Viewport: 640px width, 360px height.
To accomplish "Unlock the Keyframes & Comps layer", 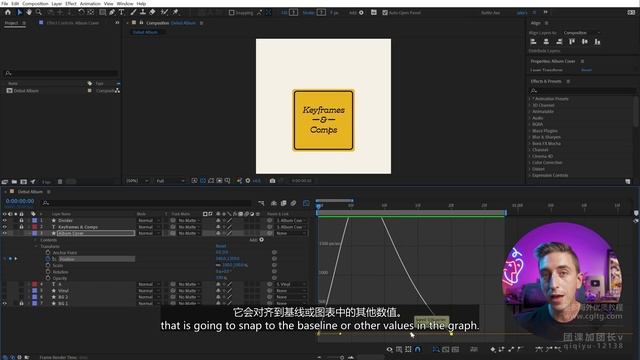I will (21, 227).
